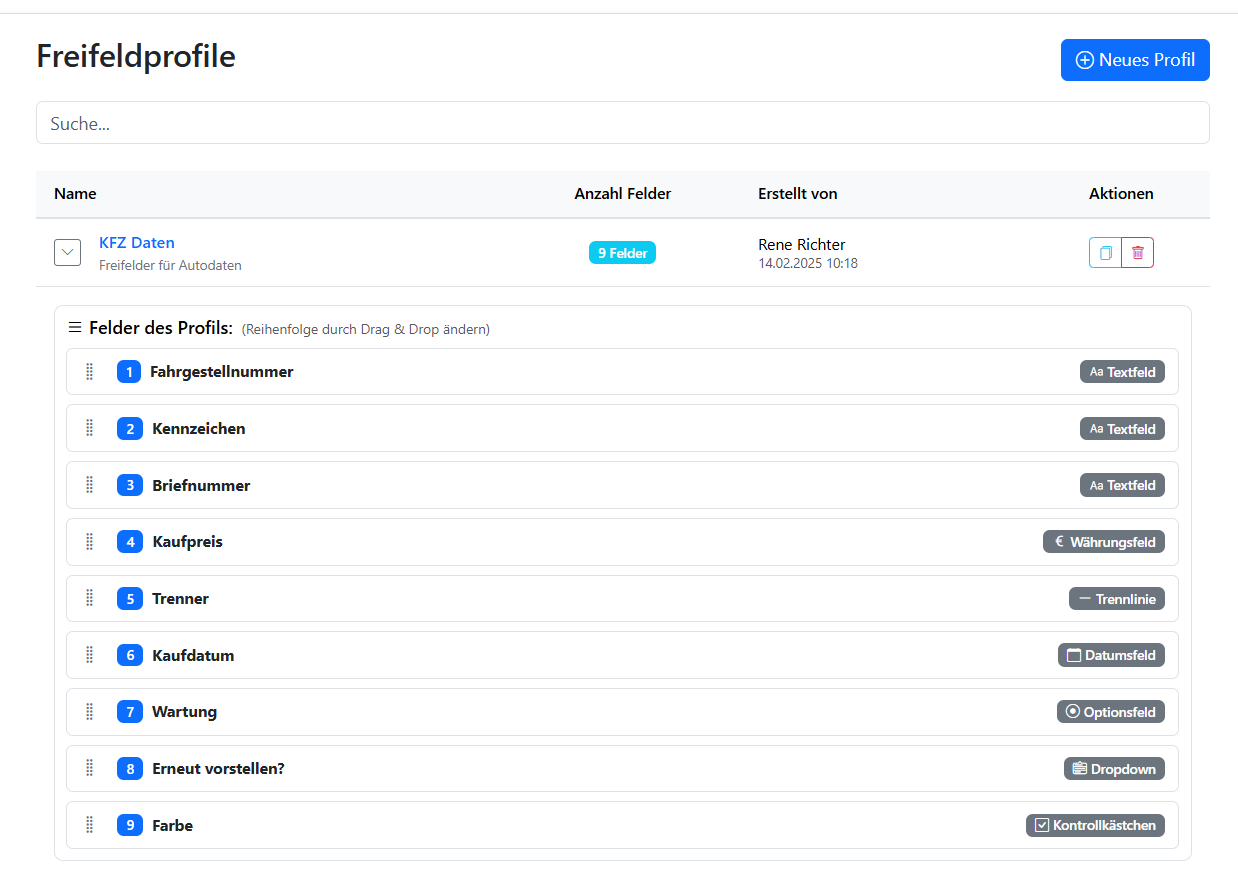Click the drag handle beside Farbe
Image resolution: width=1238 pixels, height=878 pixels.
(89, 825)
